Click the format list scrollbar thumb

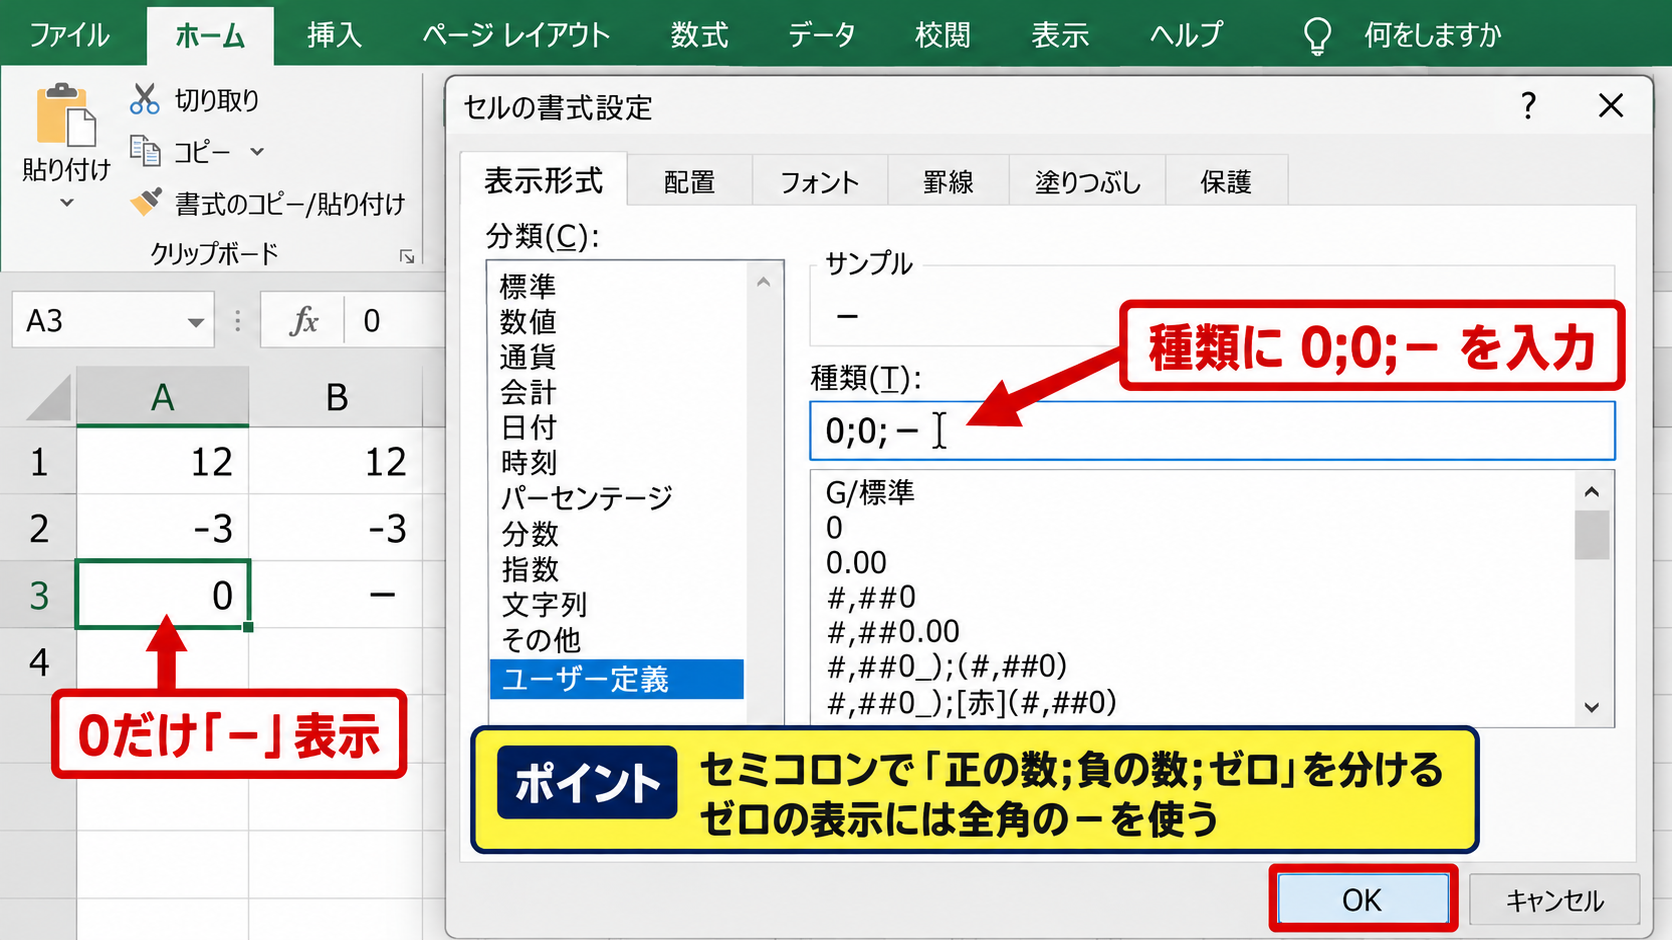coord(1592,534)
